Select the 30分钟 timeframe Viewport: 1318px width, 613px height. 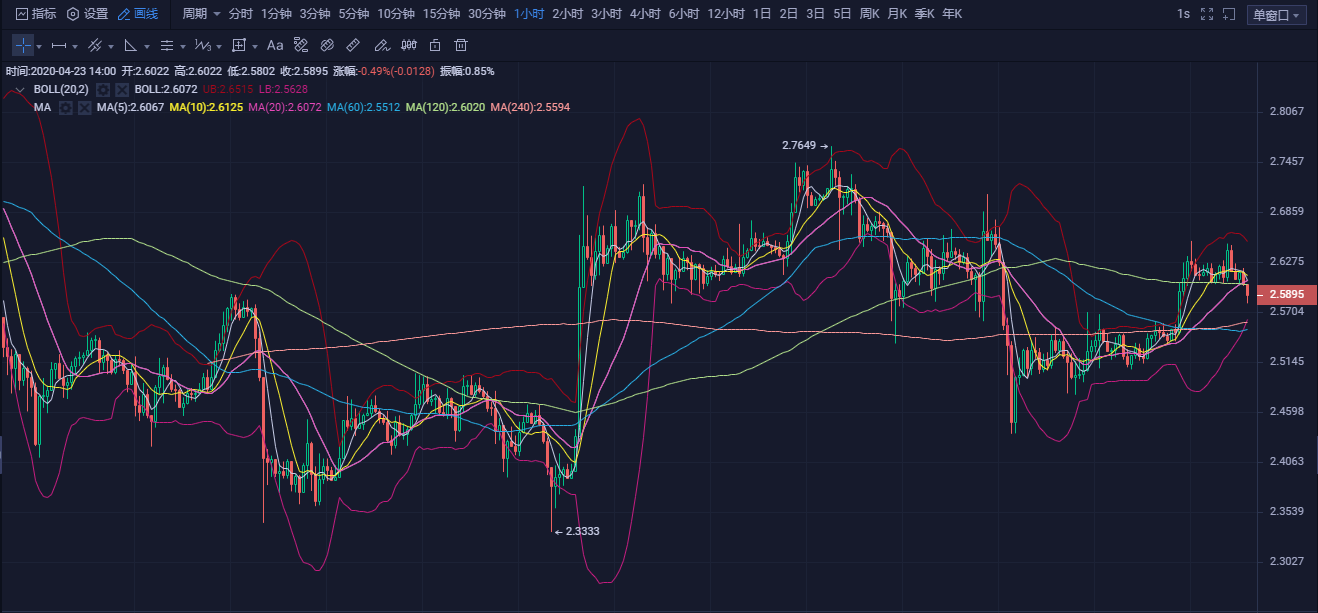[487, 14]
